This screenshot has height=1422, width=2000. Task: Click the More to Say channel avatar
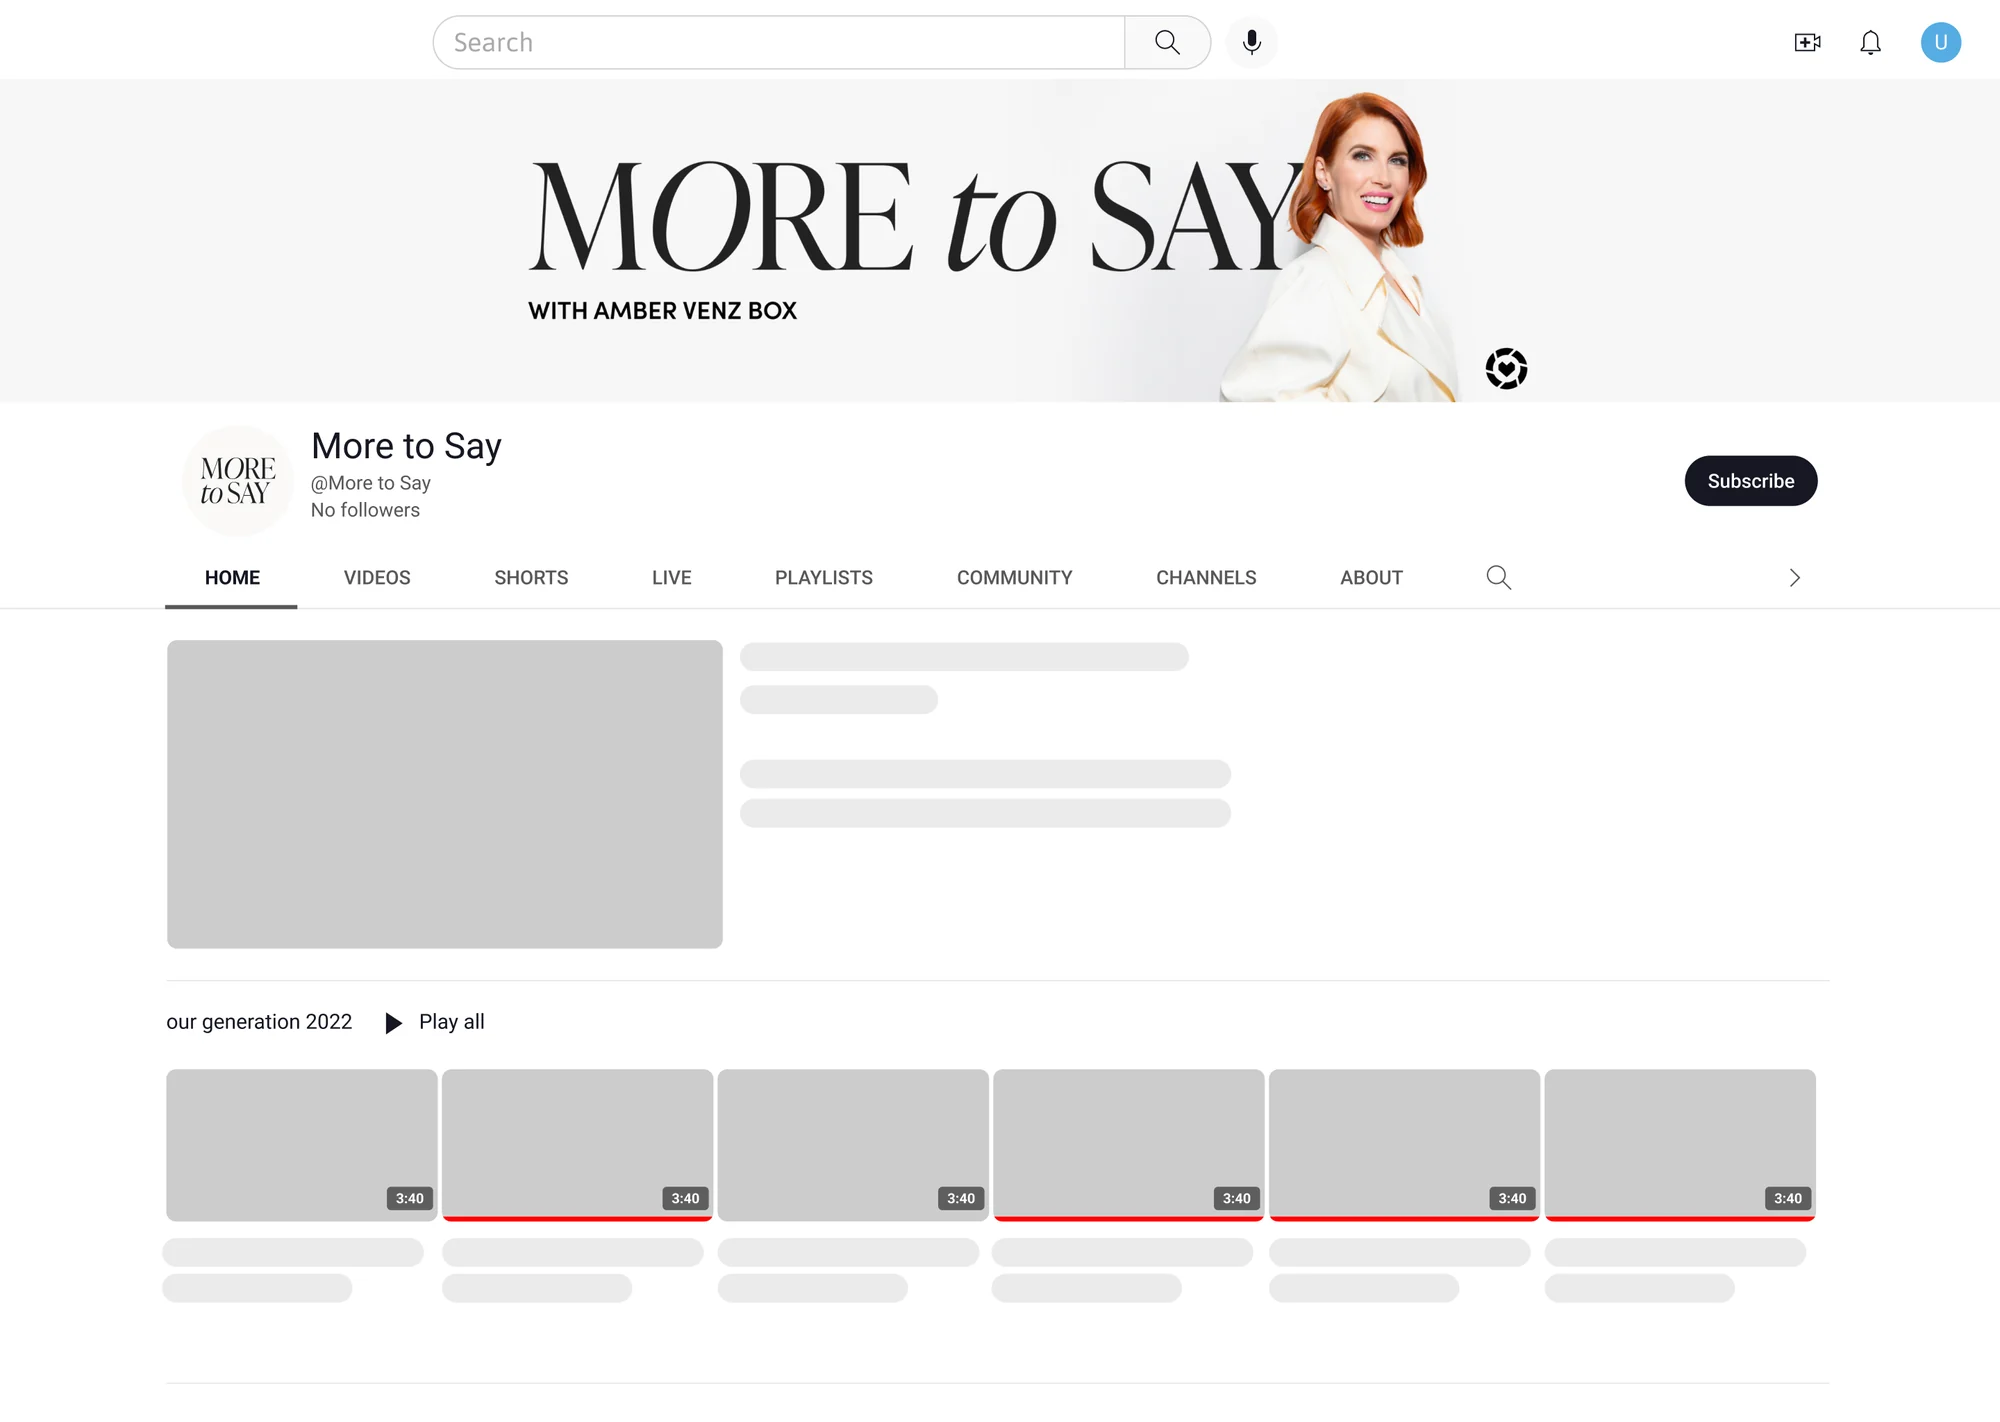click(x=237, y=481)
